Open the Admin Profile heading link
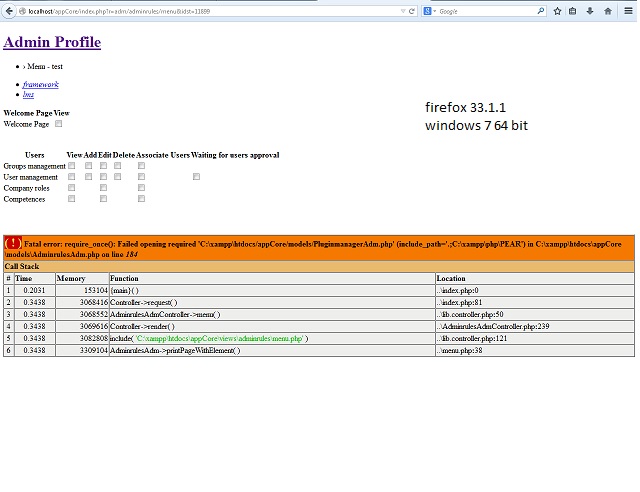Image resolution: width=640 pixels, height=492 pixels. [x=52, y=42]
